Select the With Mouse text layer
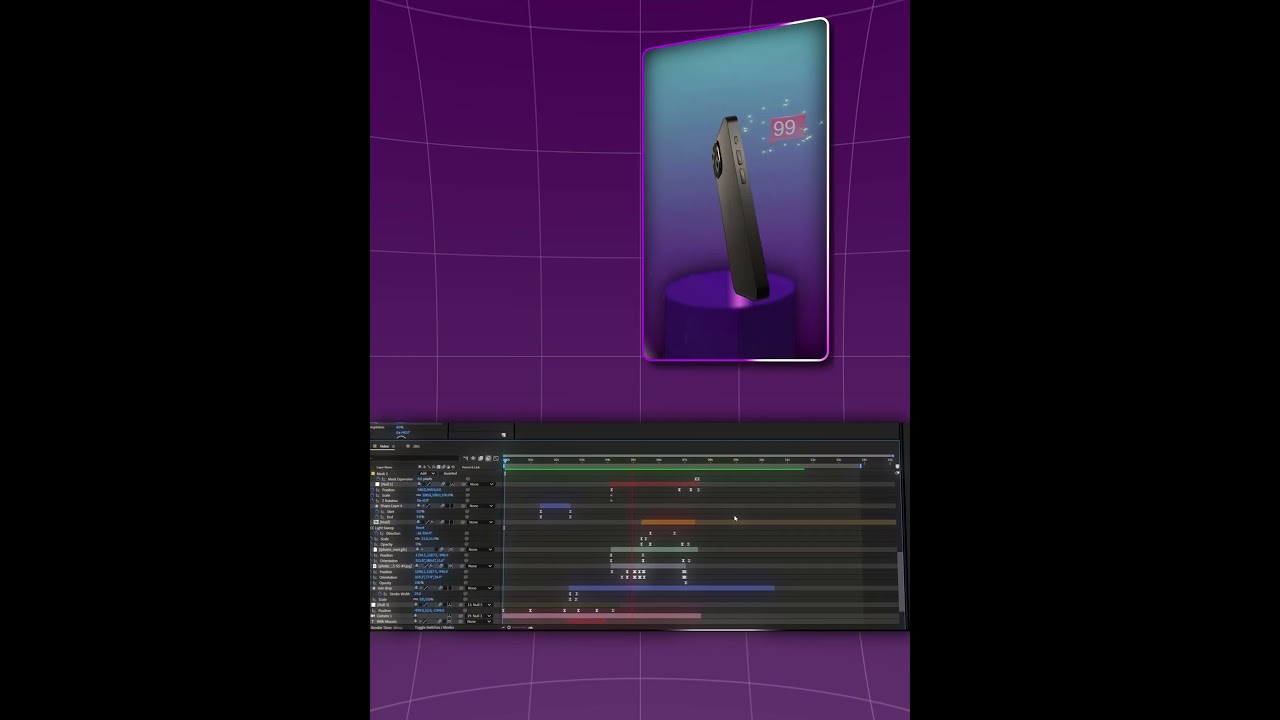The image size is (1280, 720). tap(386, 621)
